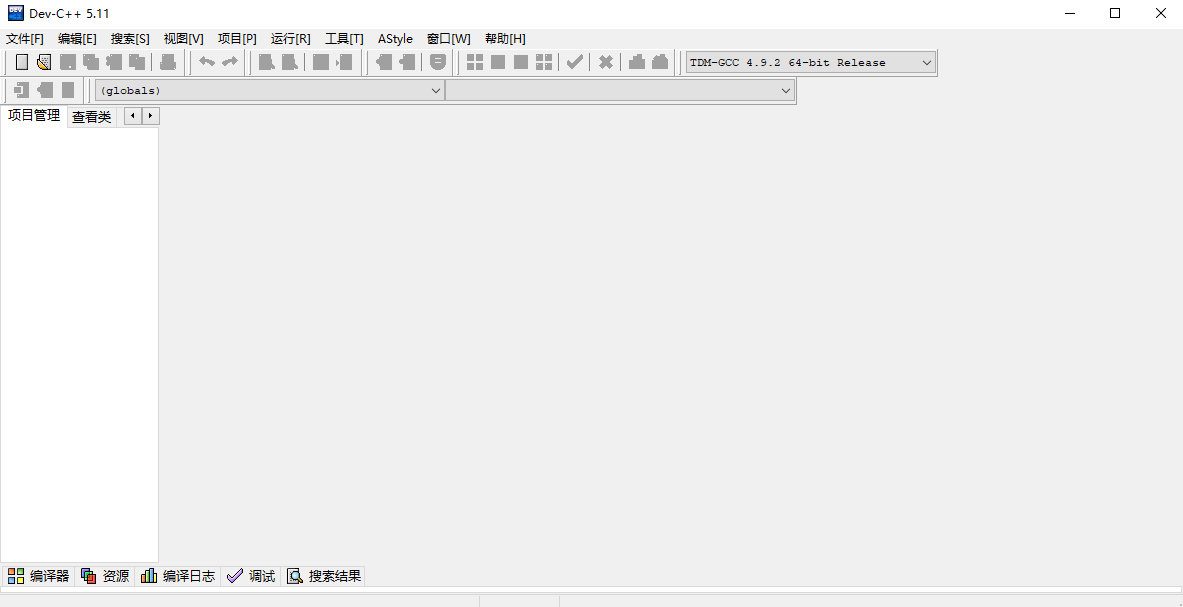
Task: Click the Go to bookmark icon
Action: [x=68, y=90]
